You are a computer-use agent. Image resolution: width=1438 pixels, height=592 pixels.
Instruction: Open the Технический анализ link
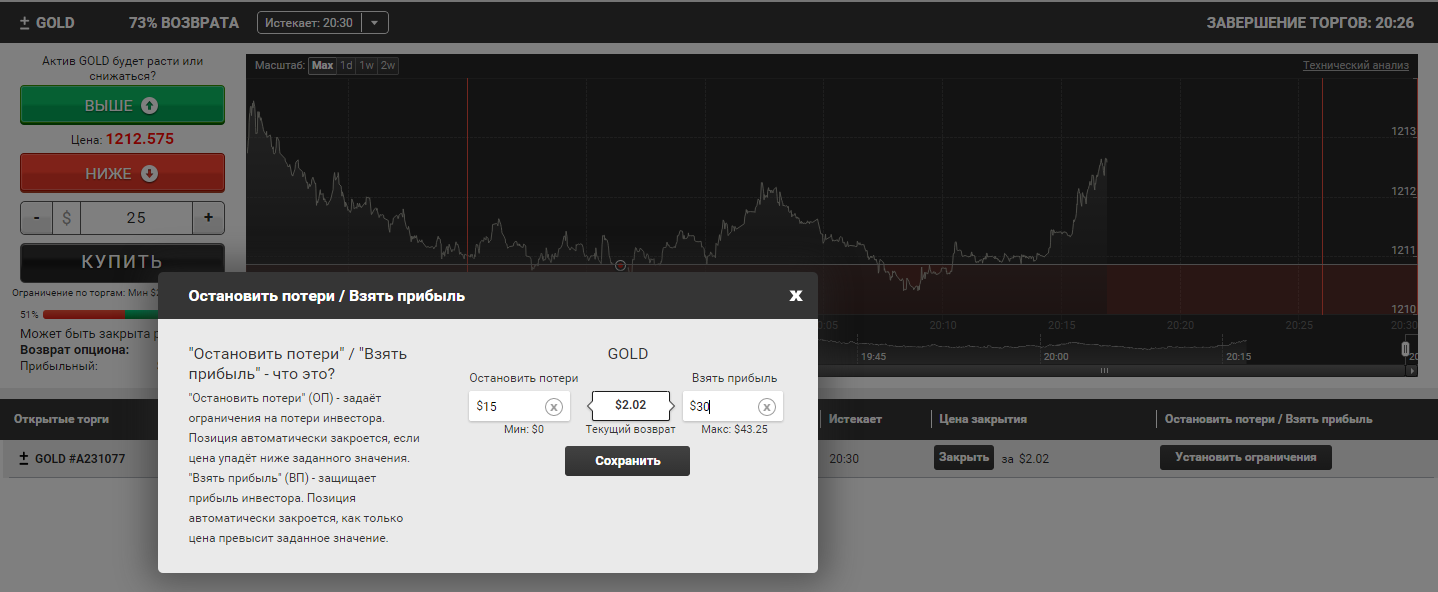pyautogui.click(x=1355, y=65)
